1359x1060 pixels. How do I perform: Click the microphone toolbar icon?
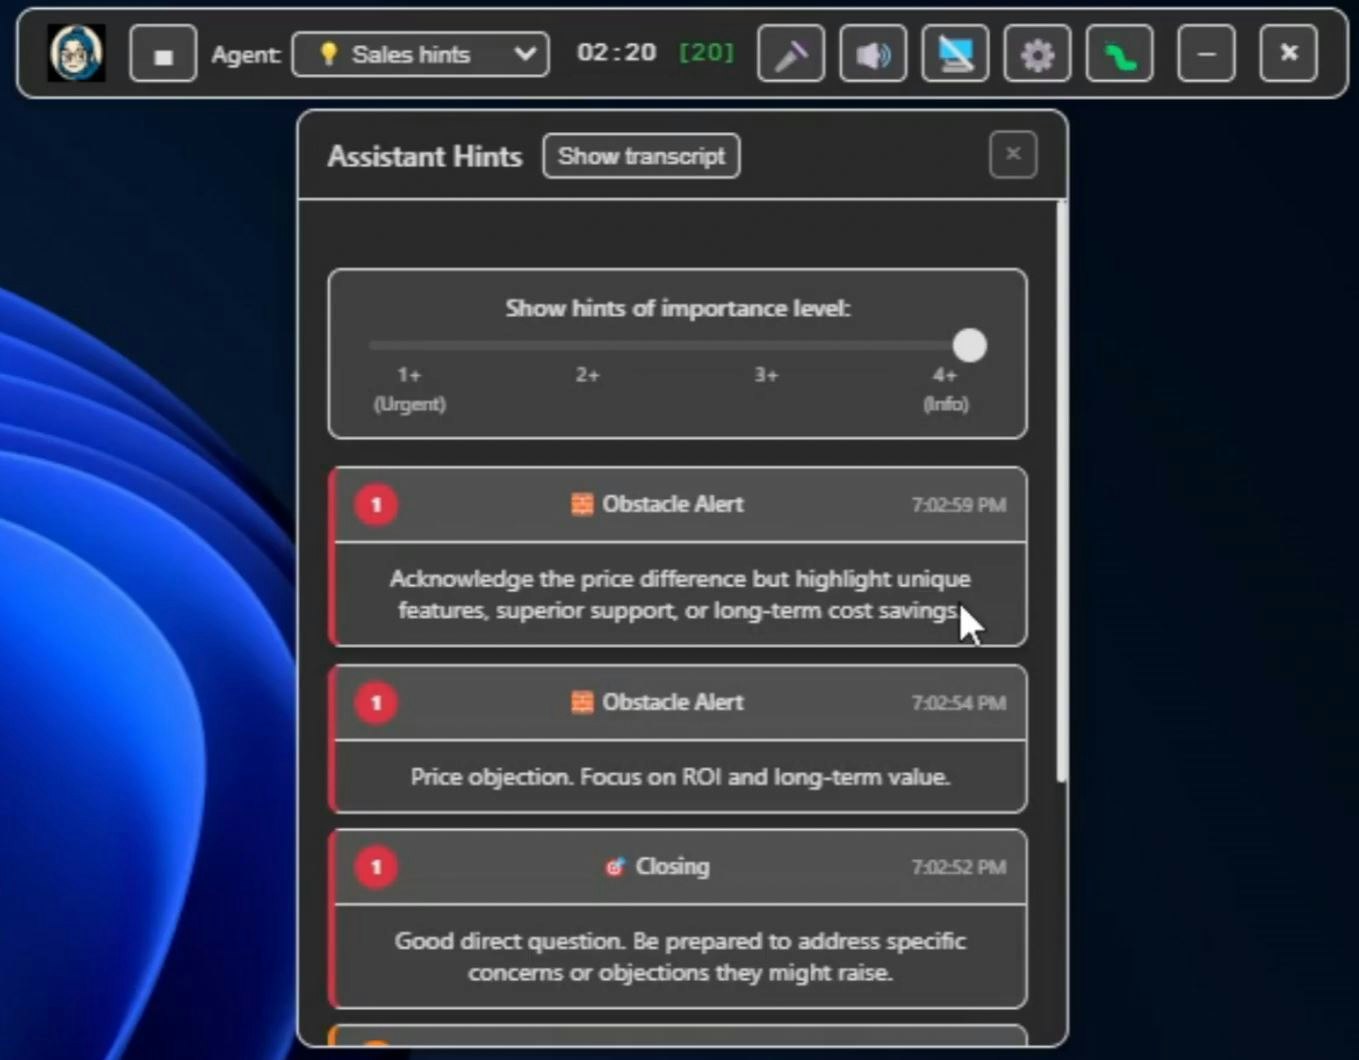point(791,54)
